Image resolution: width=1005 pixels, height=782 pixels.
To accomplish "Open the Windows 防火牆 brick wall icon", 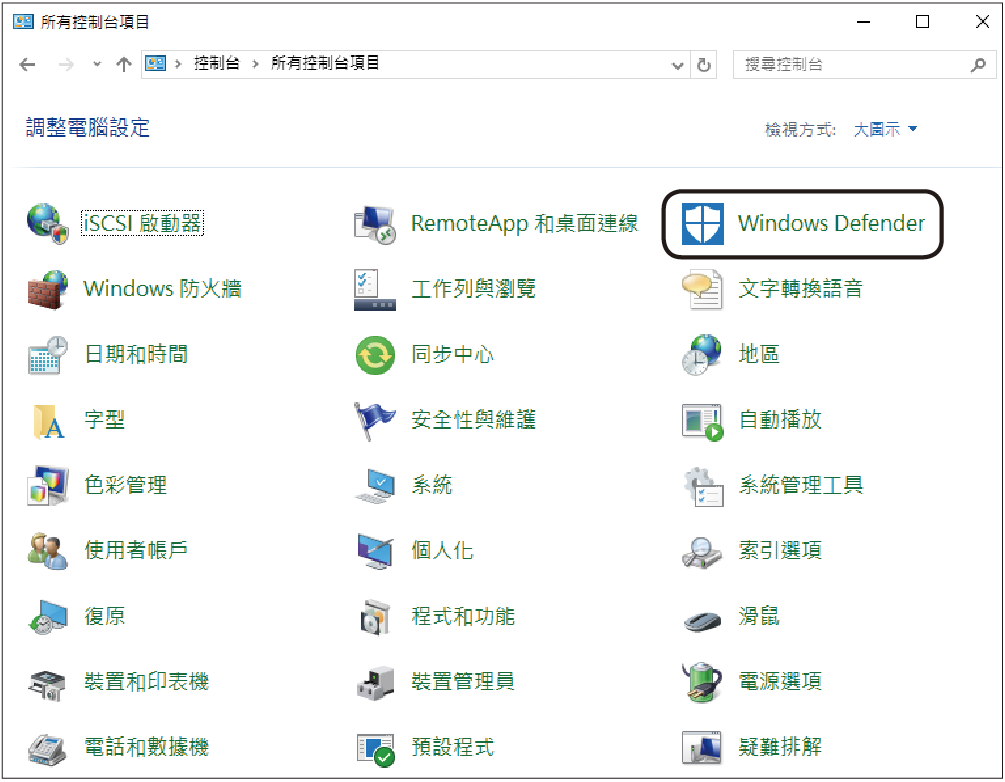I will 47,290.
